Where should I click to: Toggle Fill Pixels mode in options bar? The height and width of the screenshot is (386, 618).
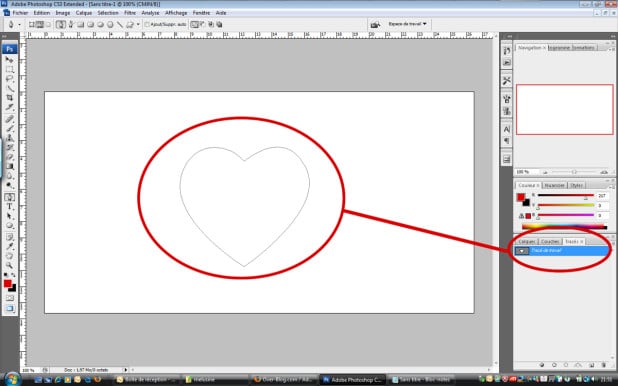48,24
